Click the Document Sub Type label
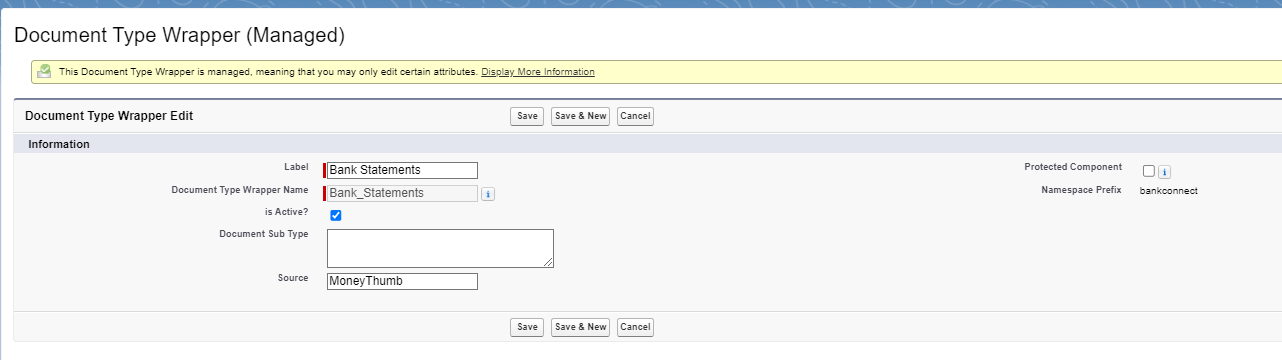The image size is (1282, 360). pyautogui.click(x=264, y=234)
